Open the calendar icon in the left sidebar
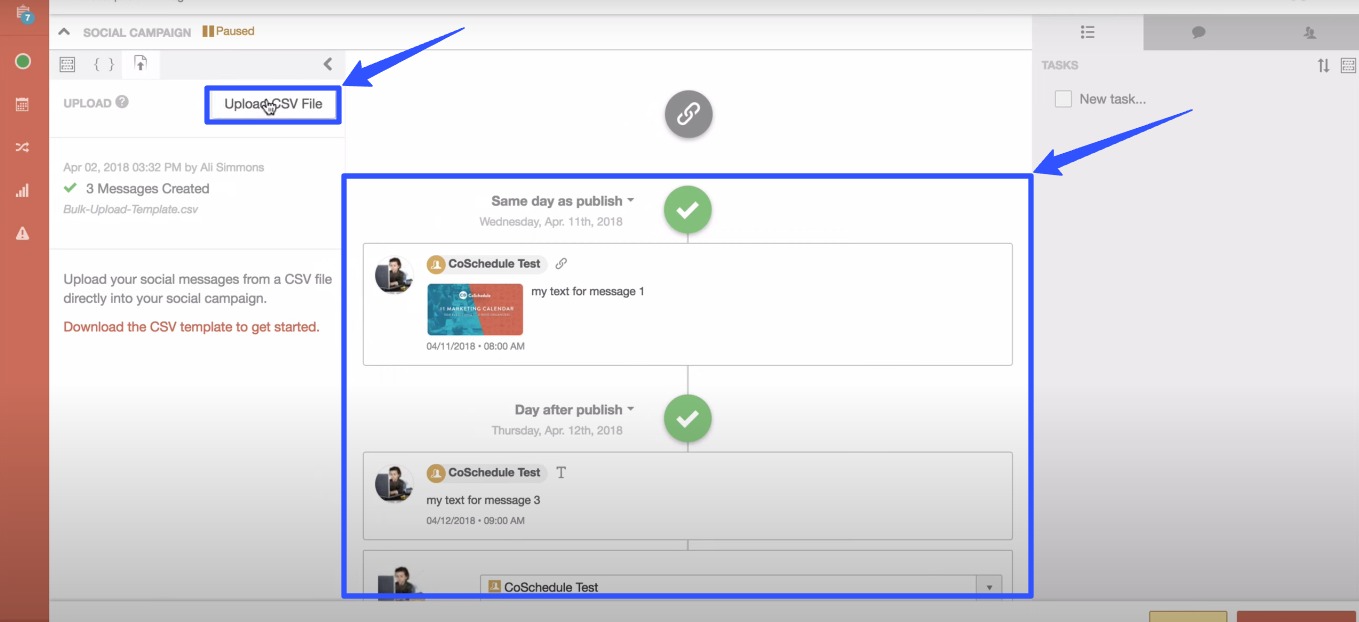 [x=22, y=104]
